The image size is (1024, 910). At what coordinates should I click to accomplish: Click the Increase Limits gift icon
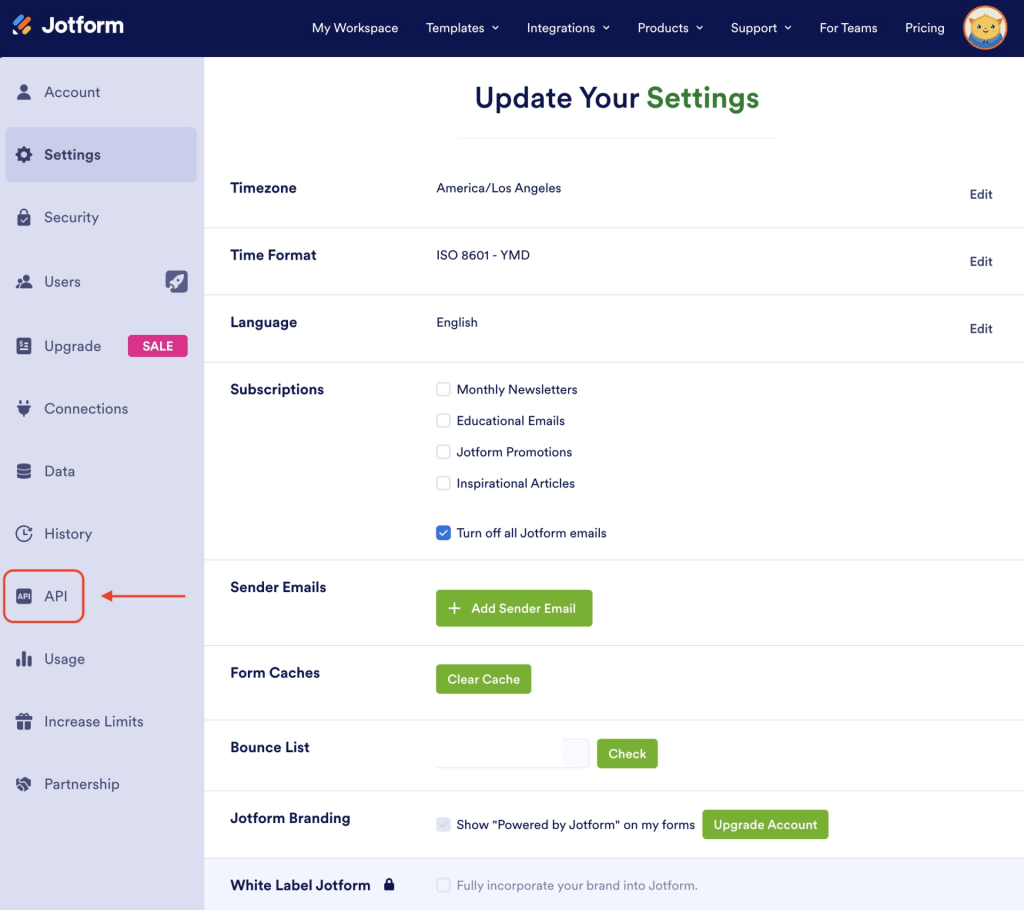coord(24,721)
